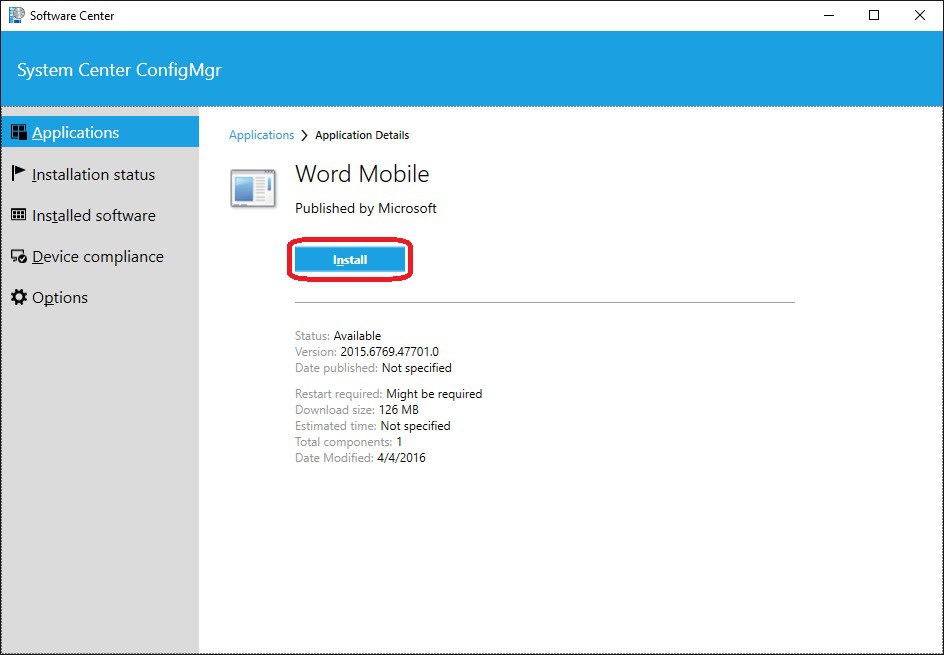The height and width of the screenshot is (655, 944).
Task: Click the Word Mobile title heading
Action: [x=362, y=174]
